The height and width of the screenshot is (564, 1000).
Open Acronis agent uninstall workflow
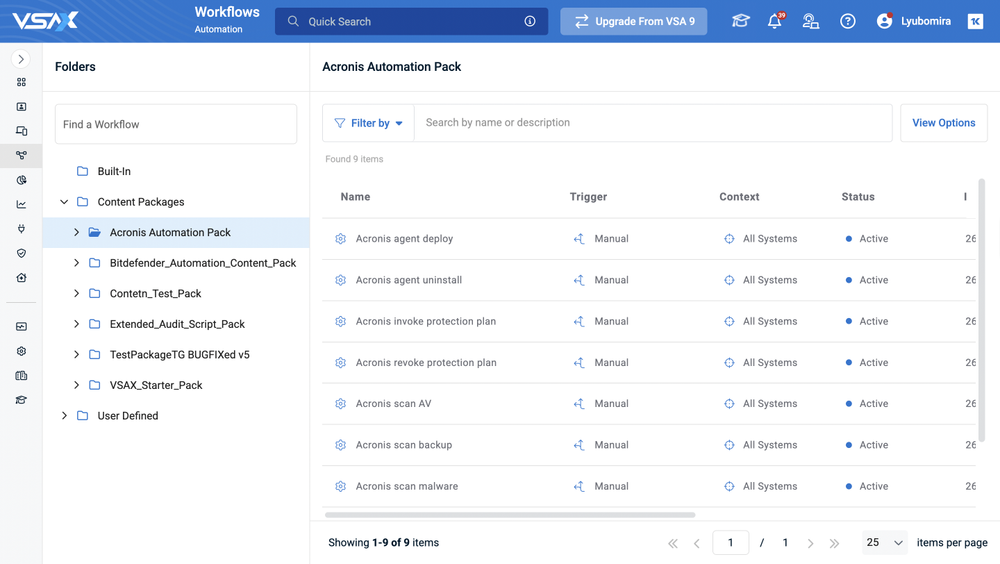(x=409, y=280)
